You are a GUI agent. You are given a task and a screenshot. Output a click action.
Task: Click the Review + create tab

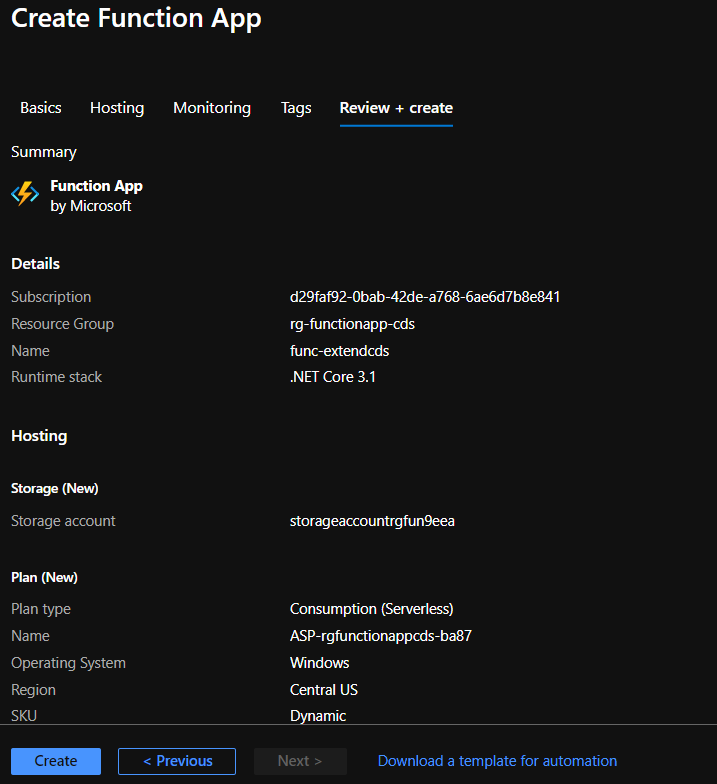[396, 108]
